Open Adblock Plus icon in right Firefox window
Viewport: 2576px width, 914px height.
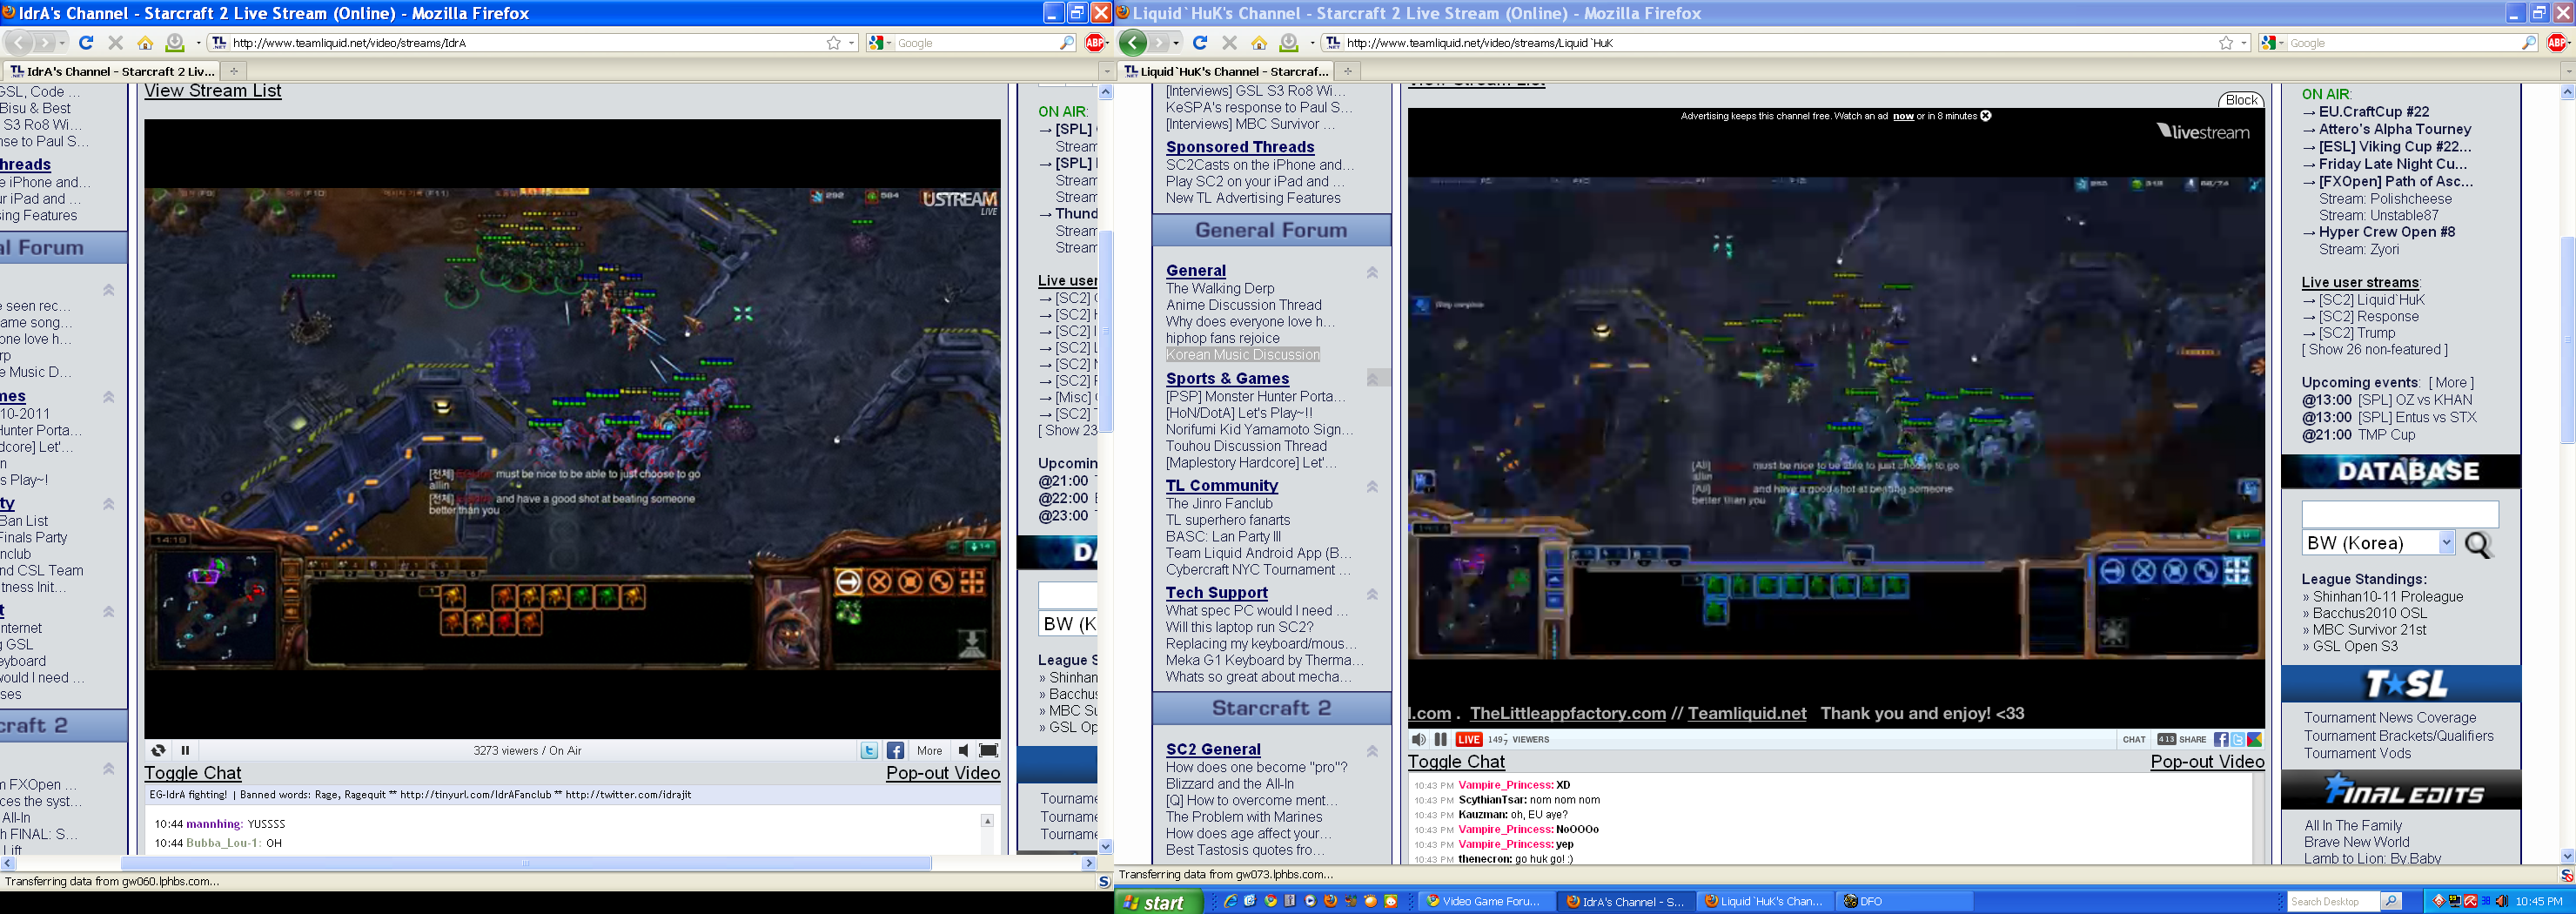pyautogui.click(x=2558, y=43)
